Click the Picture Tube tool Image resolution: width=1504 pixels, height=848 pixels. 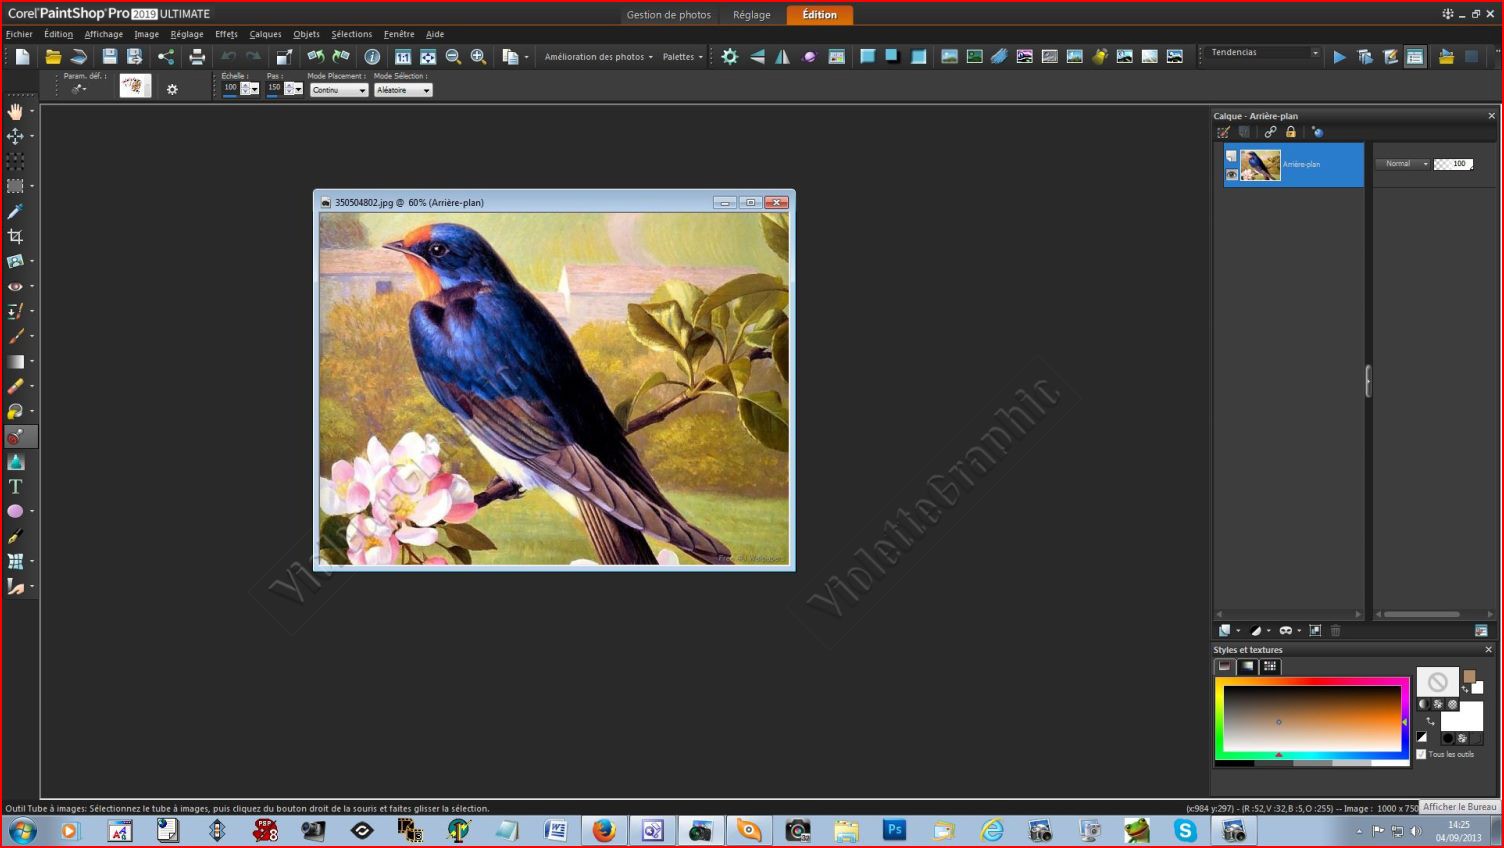(15, 437)
